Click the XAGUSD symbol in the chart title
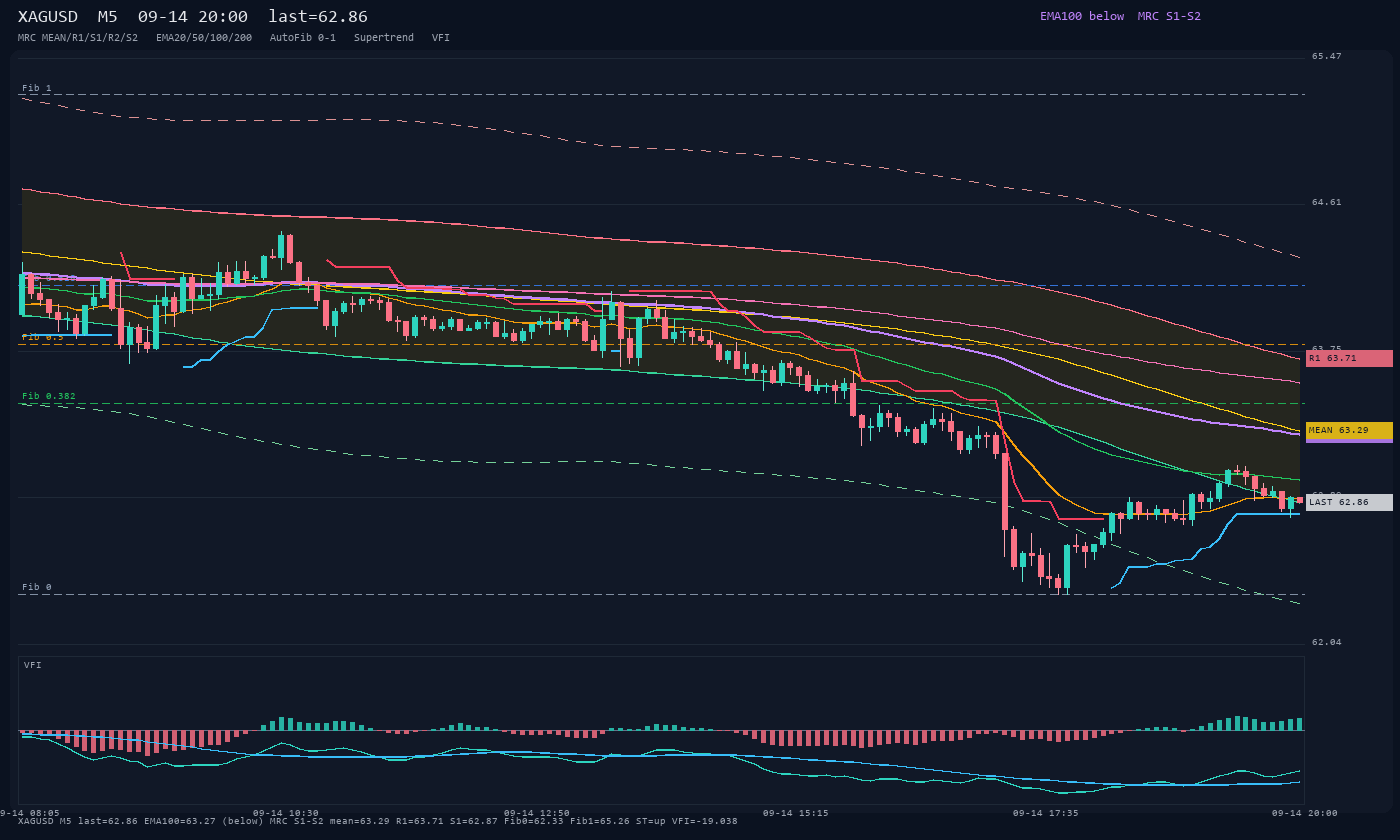 coord(50,17)
